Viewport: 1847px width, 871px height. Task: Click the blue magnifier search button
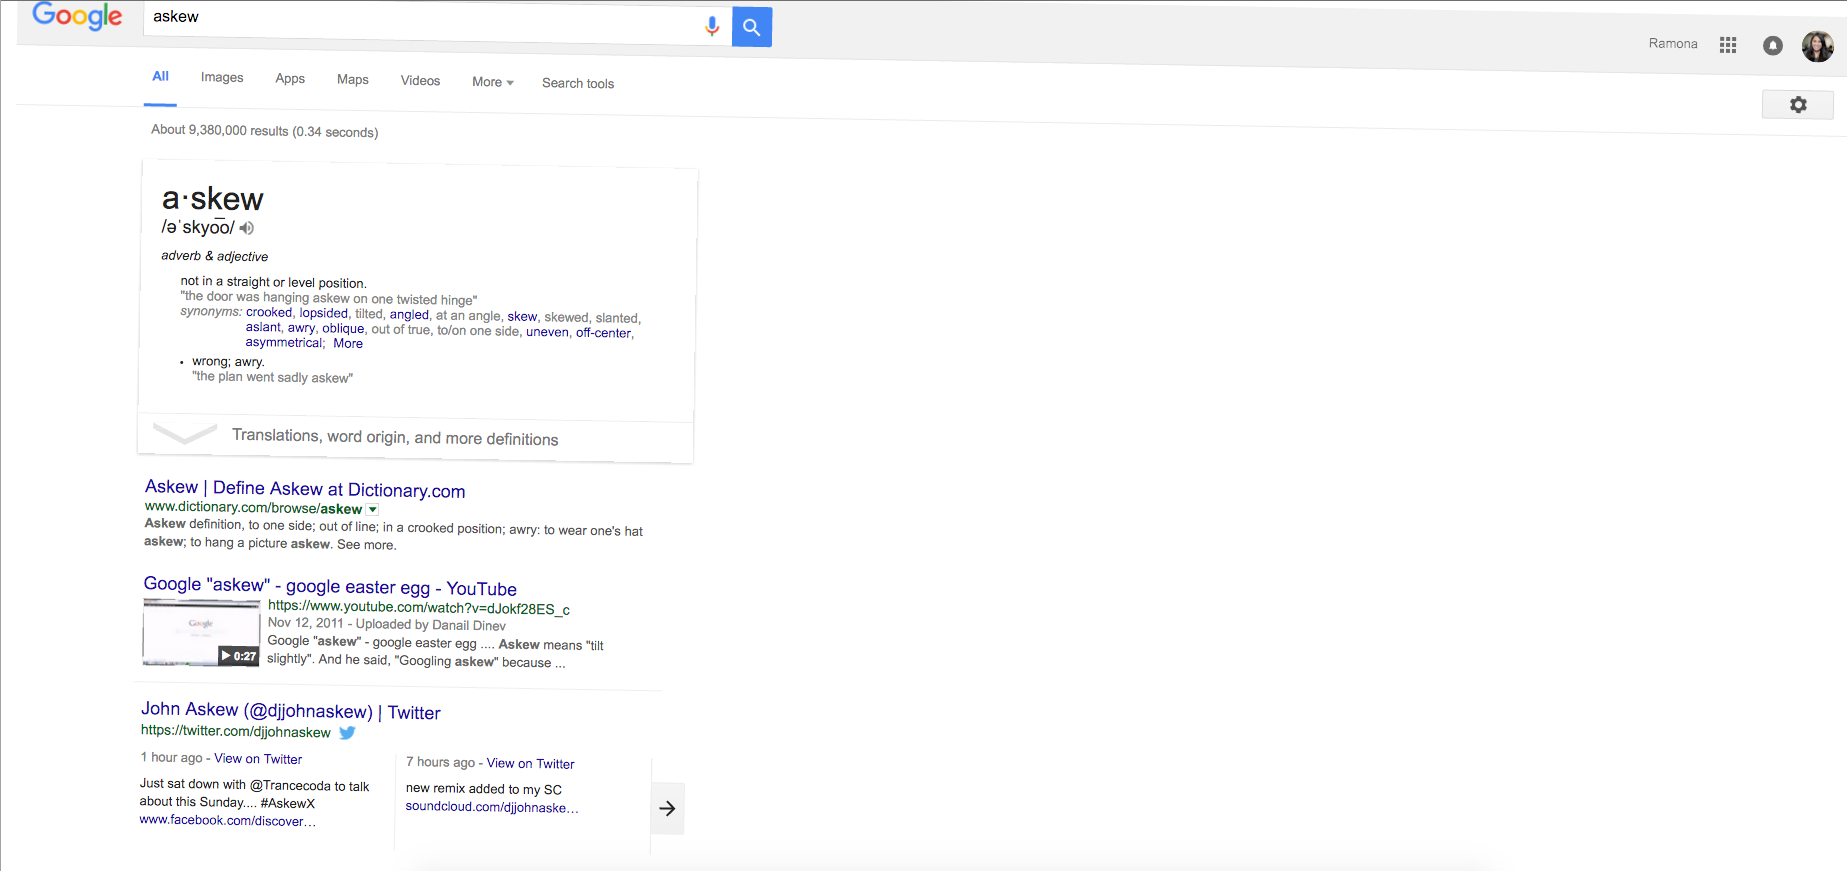pos(752,27)
